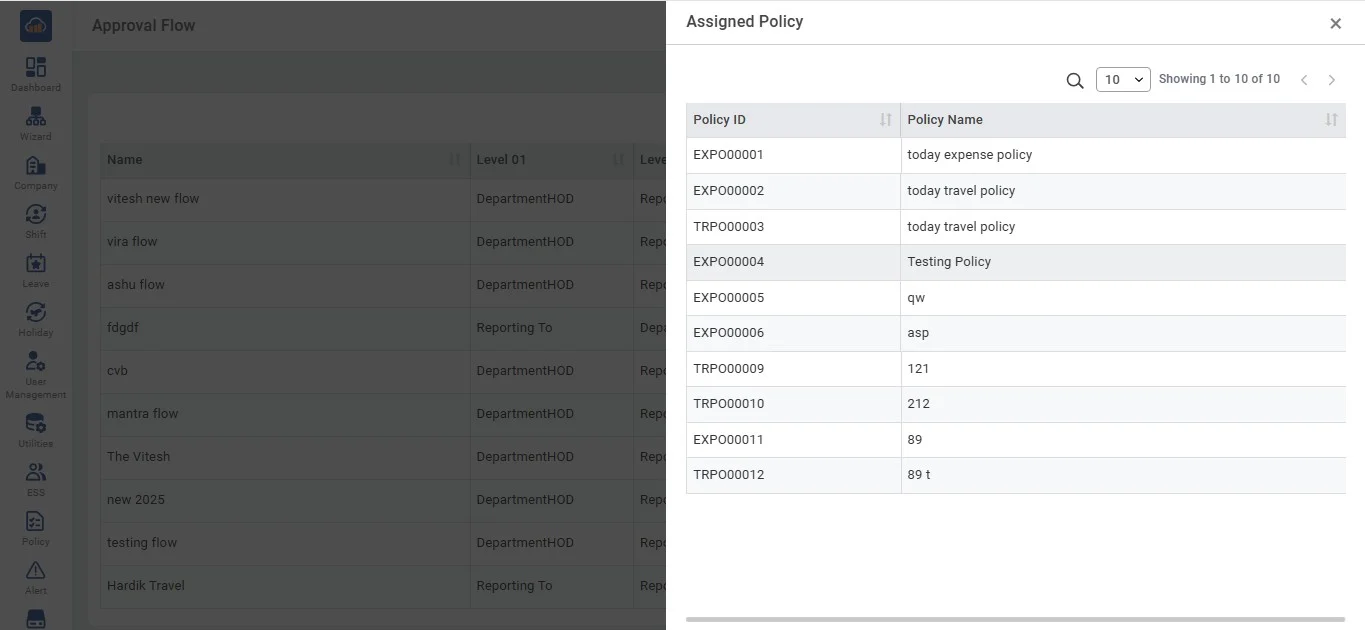This screenshot has height=630, width=1365.
Task: Go to previous page chevron
Action: [x=1304, y=80]
